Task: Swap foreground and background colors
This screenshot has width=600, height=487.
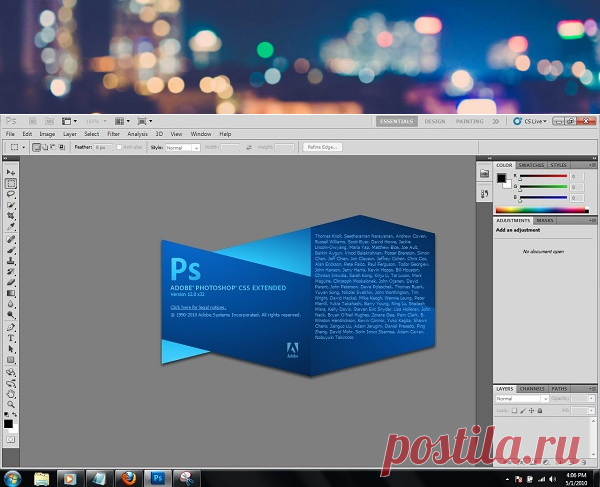Action: tap(15, 414)
